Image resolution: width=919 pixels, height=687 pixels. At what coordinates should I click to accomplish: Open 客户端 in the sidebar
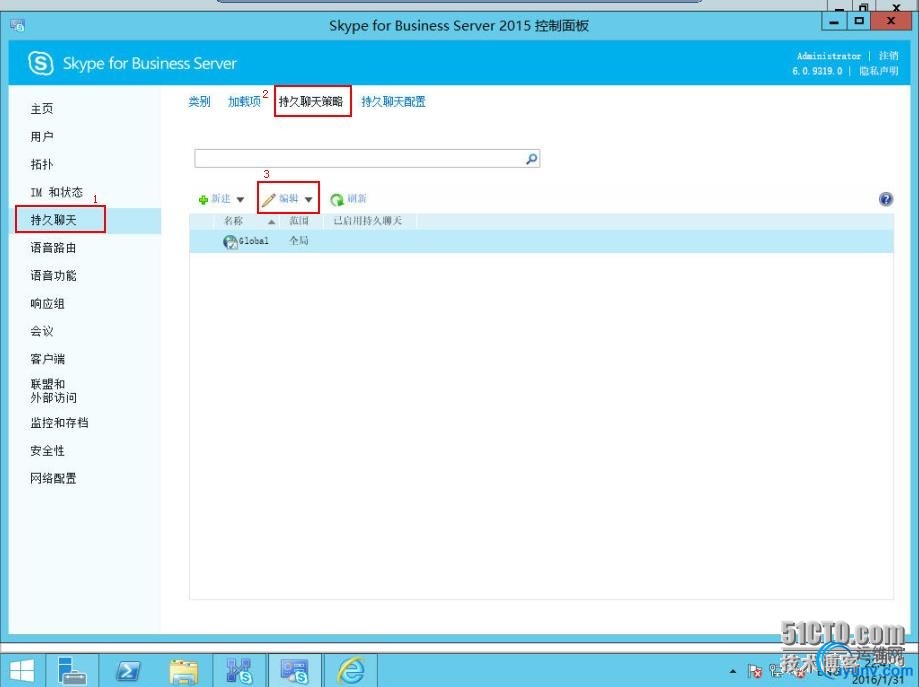coord(47,359)
